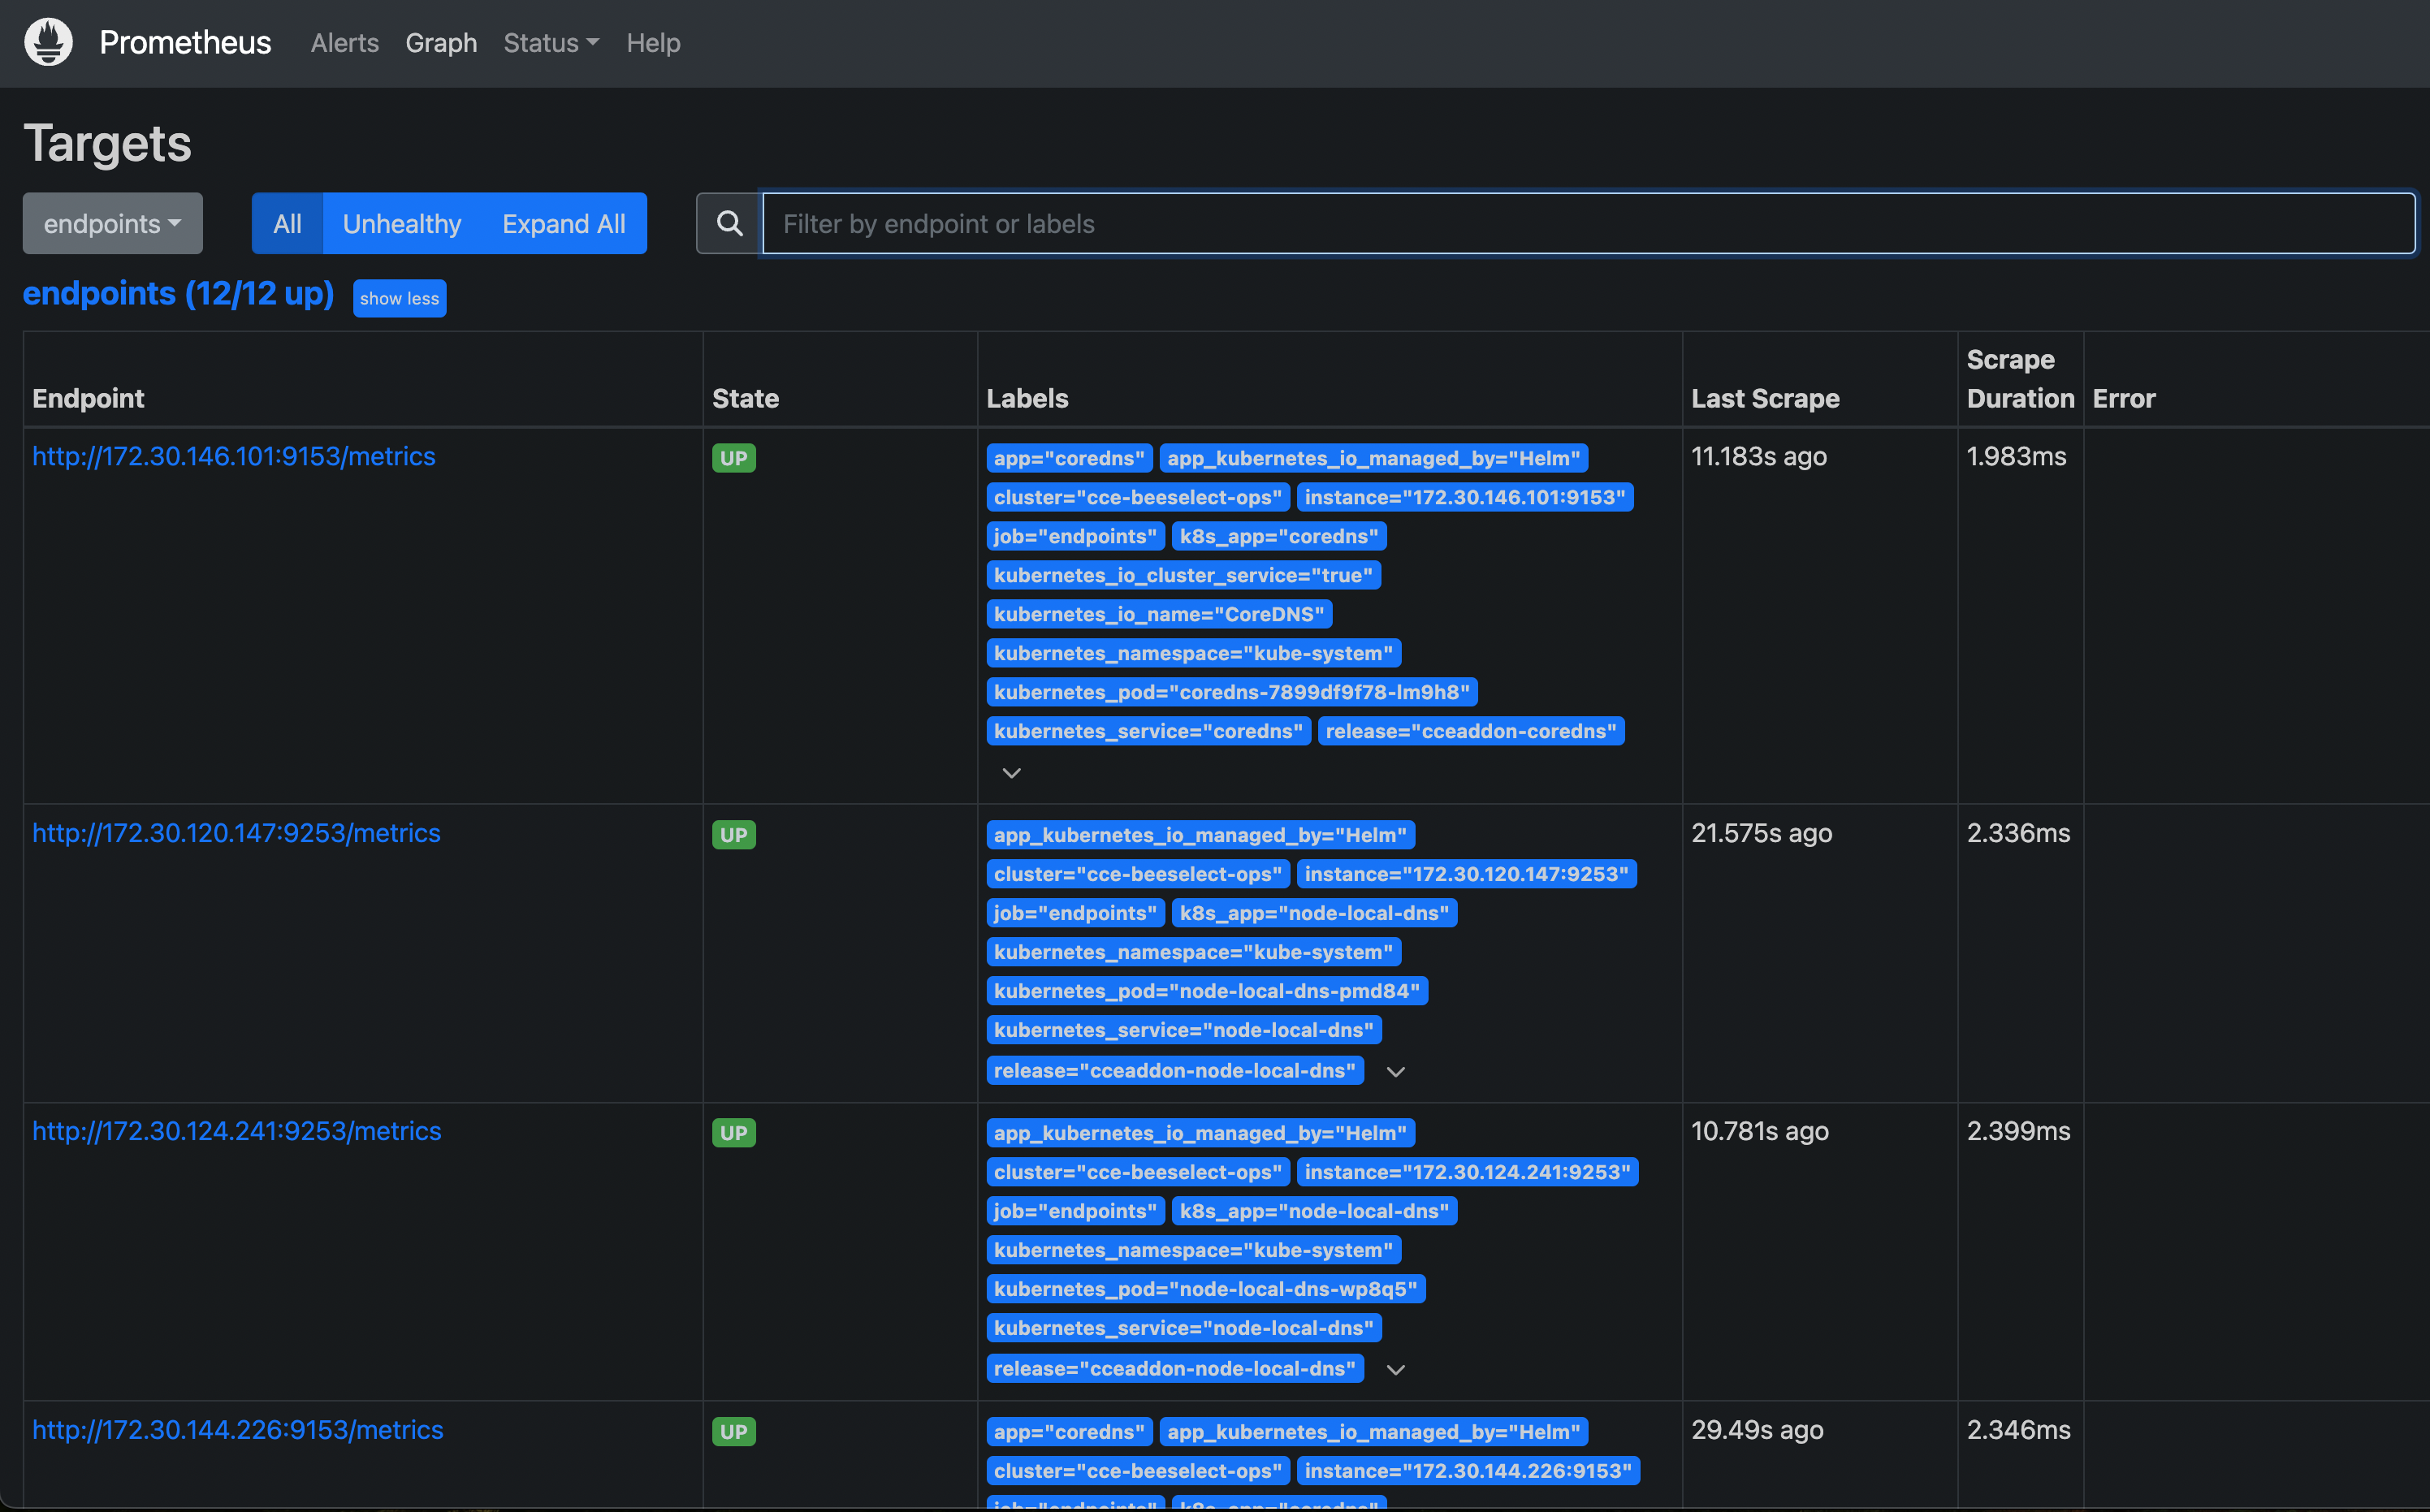Click label release="cceaddon-coredns"
This screenshot has height=1512, width=2430.
point(1471,731)
